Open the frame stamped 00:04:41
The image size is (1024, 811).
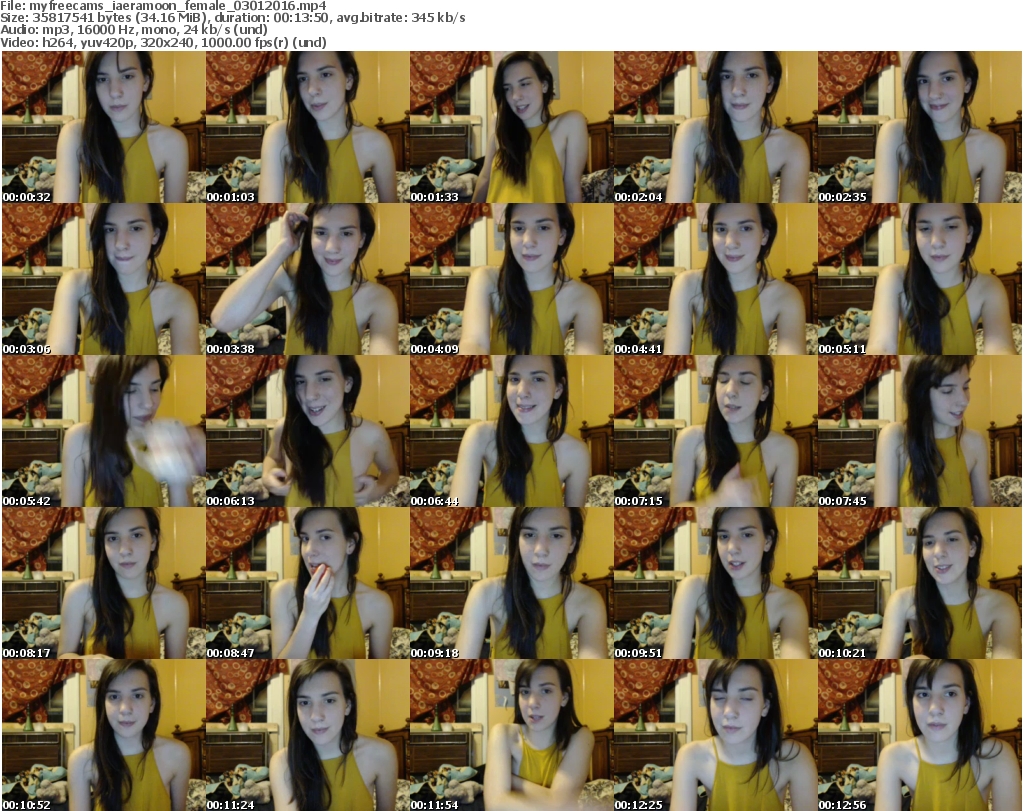[715, 279]
